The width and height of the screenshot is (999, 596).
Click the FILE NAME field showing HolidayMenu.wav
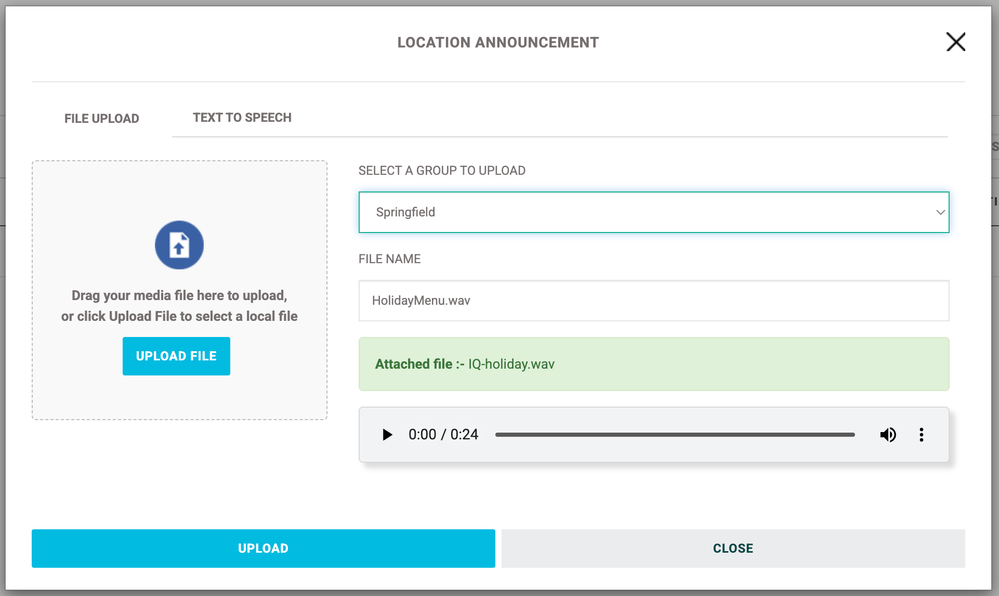point(653,301)
